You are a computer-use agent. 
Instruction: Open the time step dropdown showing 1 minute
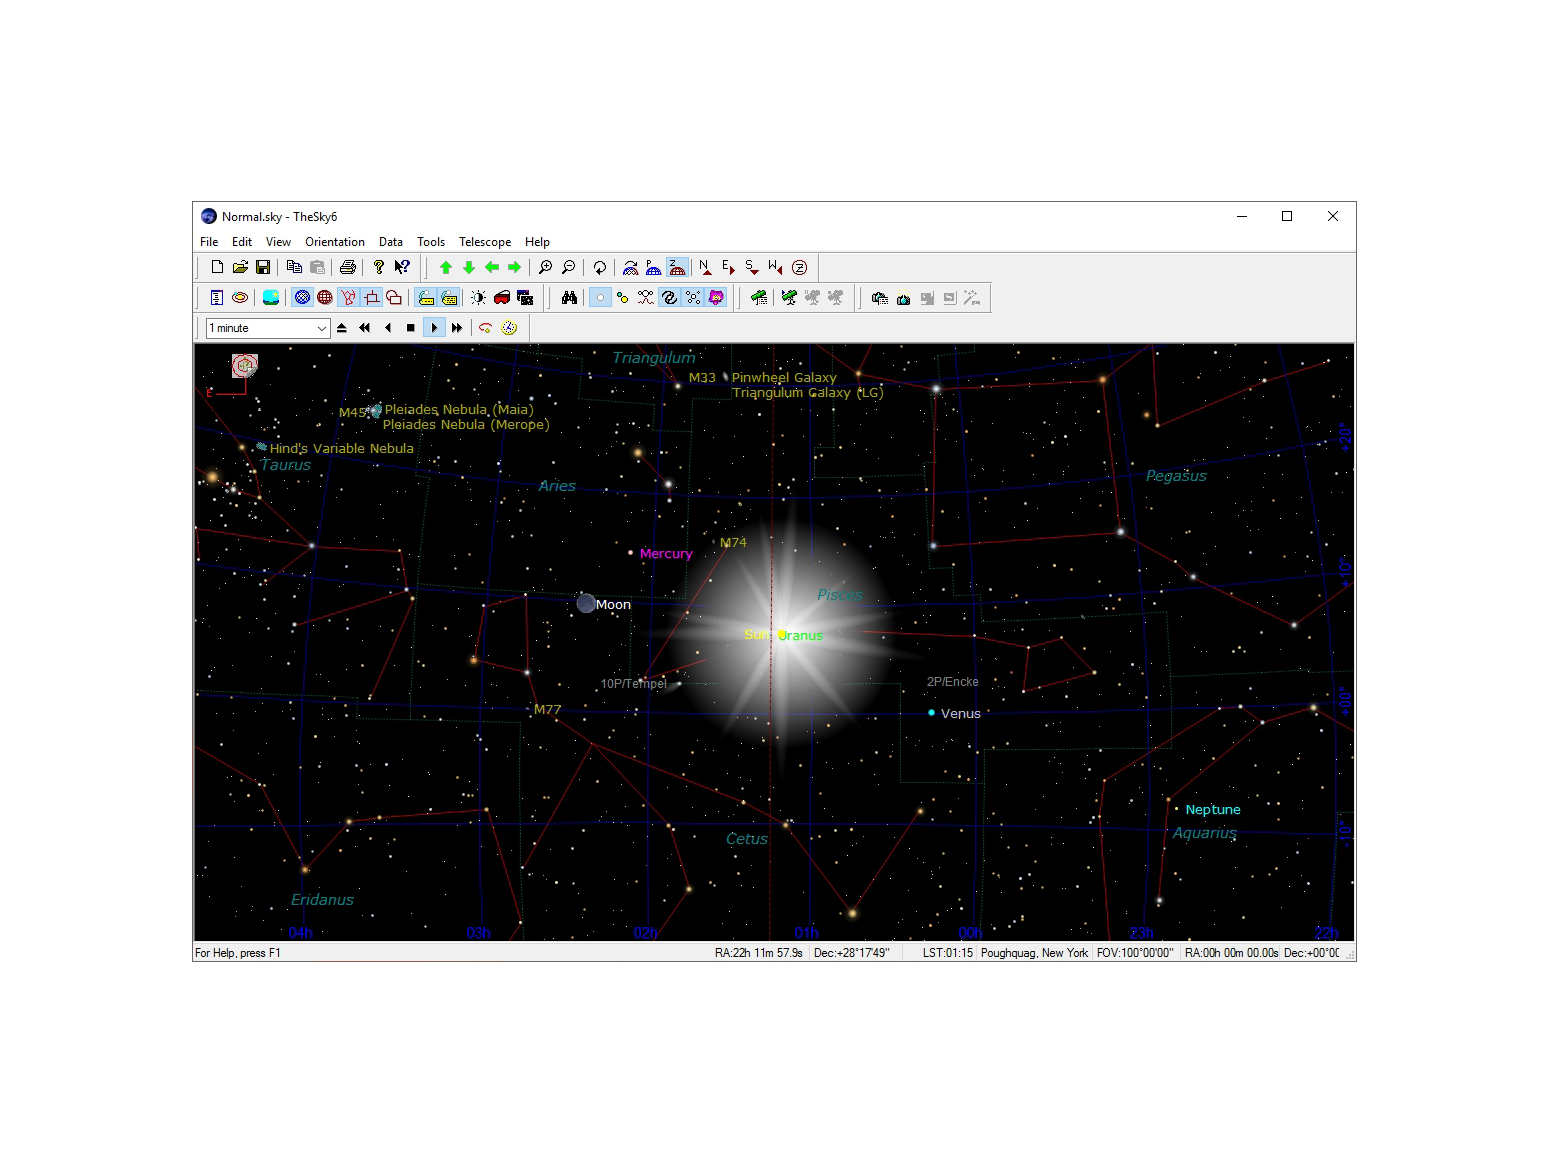[x=268, y=328]
